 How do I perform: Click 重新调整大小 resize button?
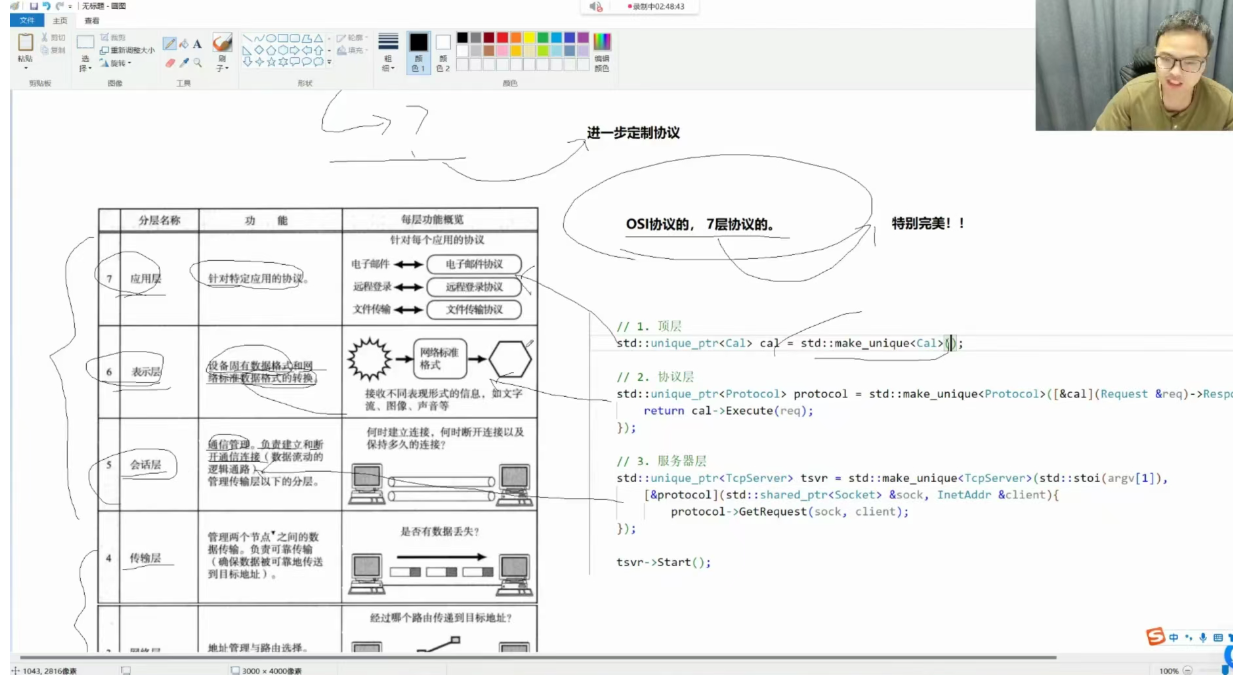(x=127, y=50)
